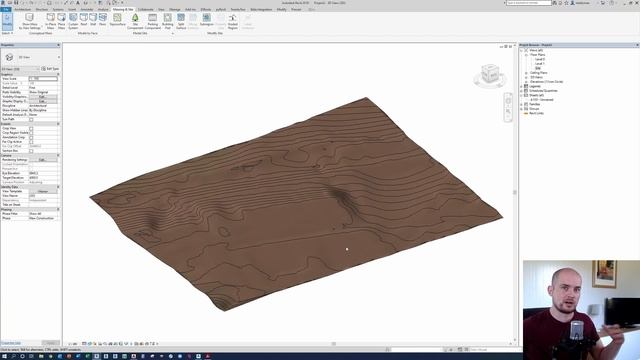Viewport: 640px width, 360px height.
Task: Open the Site floor plan
Action: 538,68
